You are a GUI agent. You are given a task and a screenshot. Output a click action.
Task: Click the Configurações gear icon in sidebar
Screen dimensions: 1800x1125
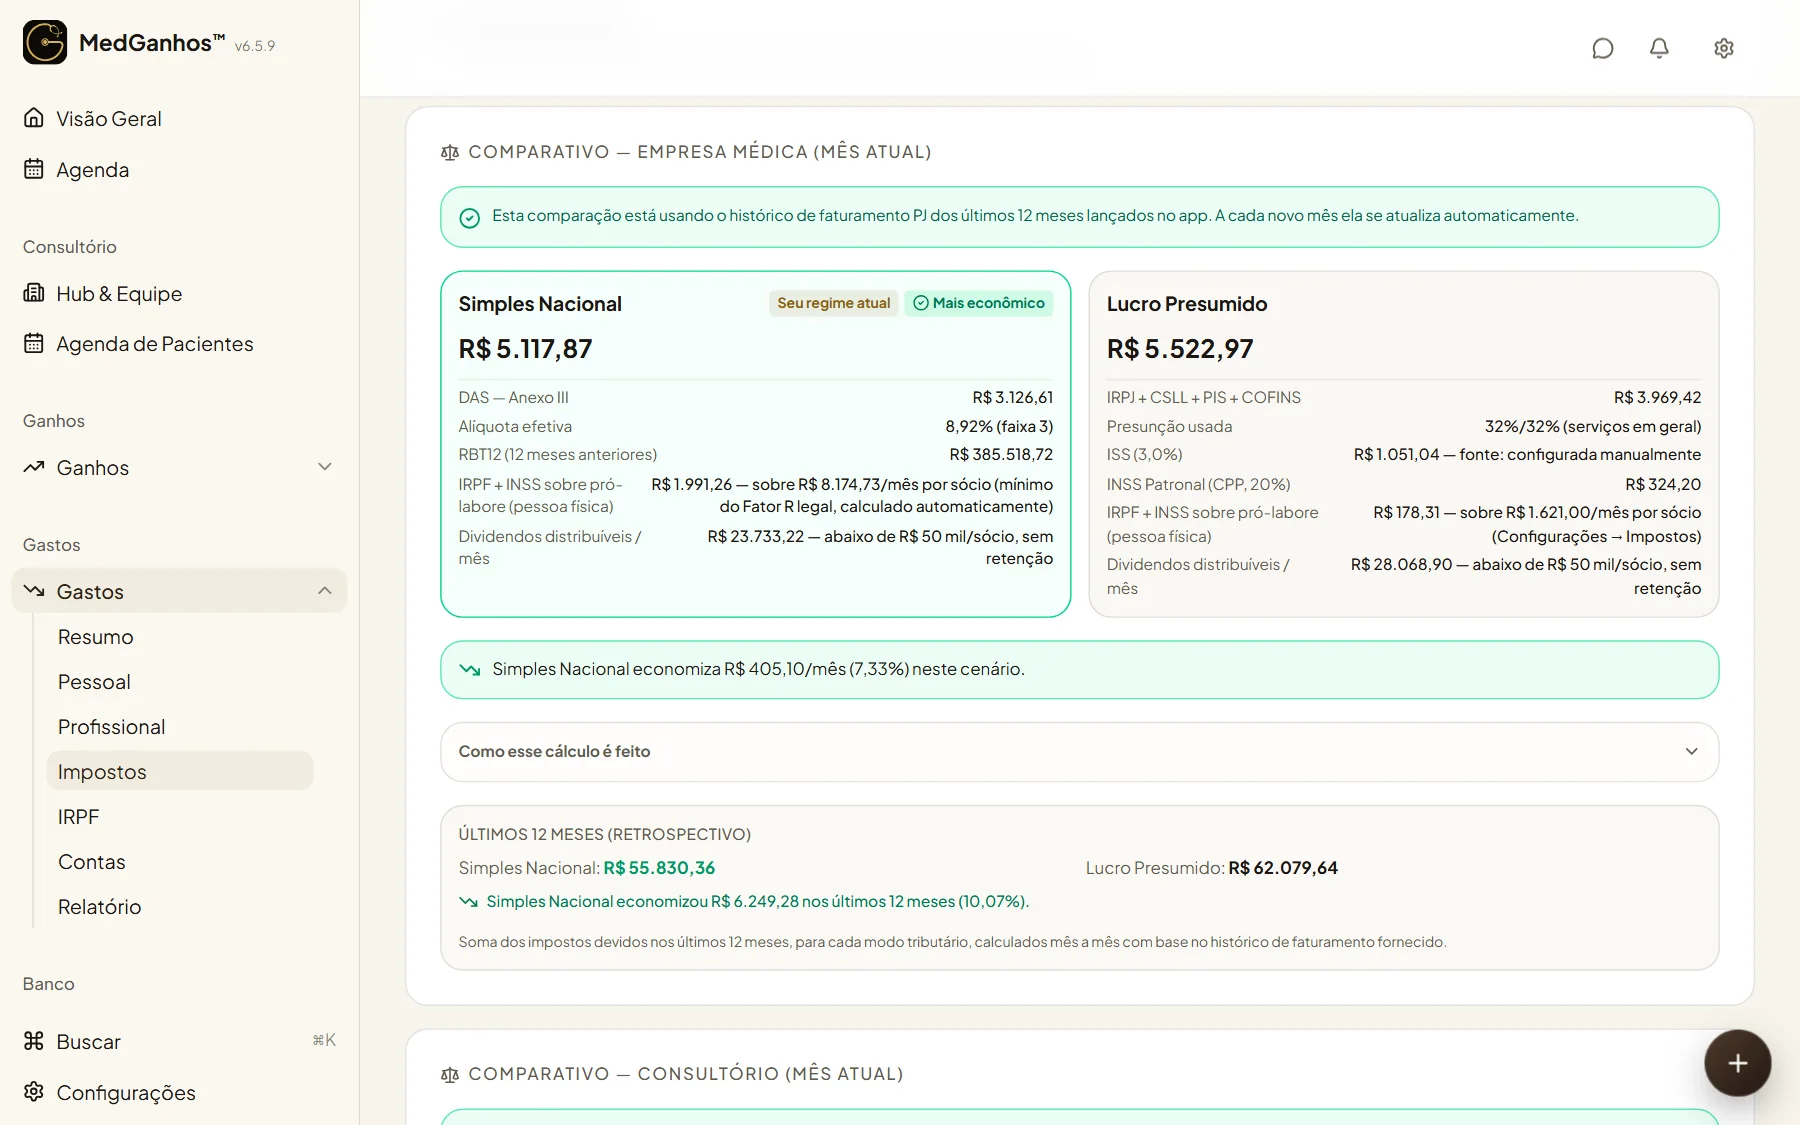(34, 1092)
